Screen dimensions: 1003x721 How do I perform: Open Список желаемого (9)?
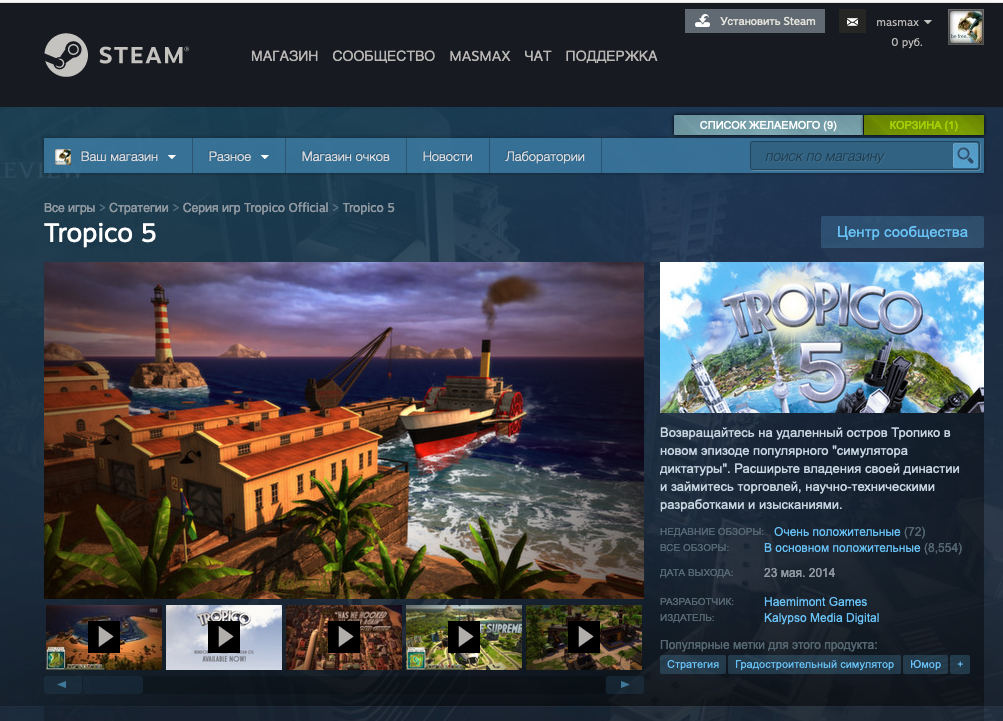point(768,125)
